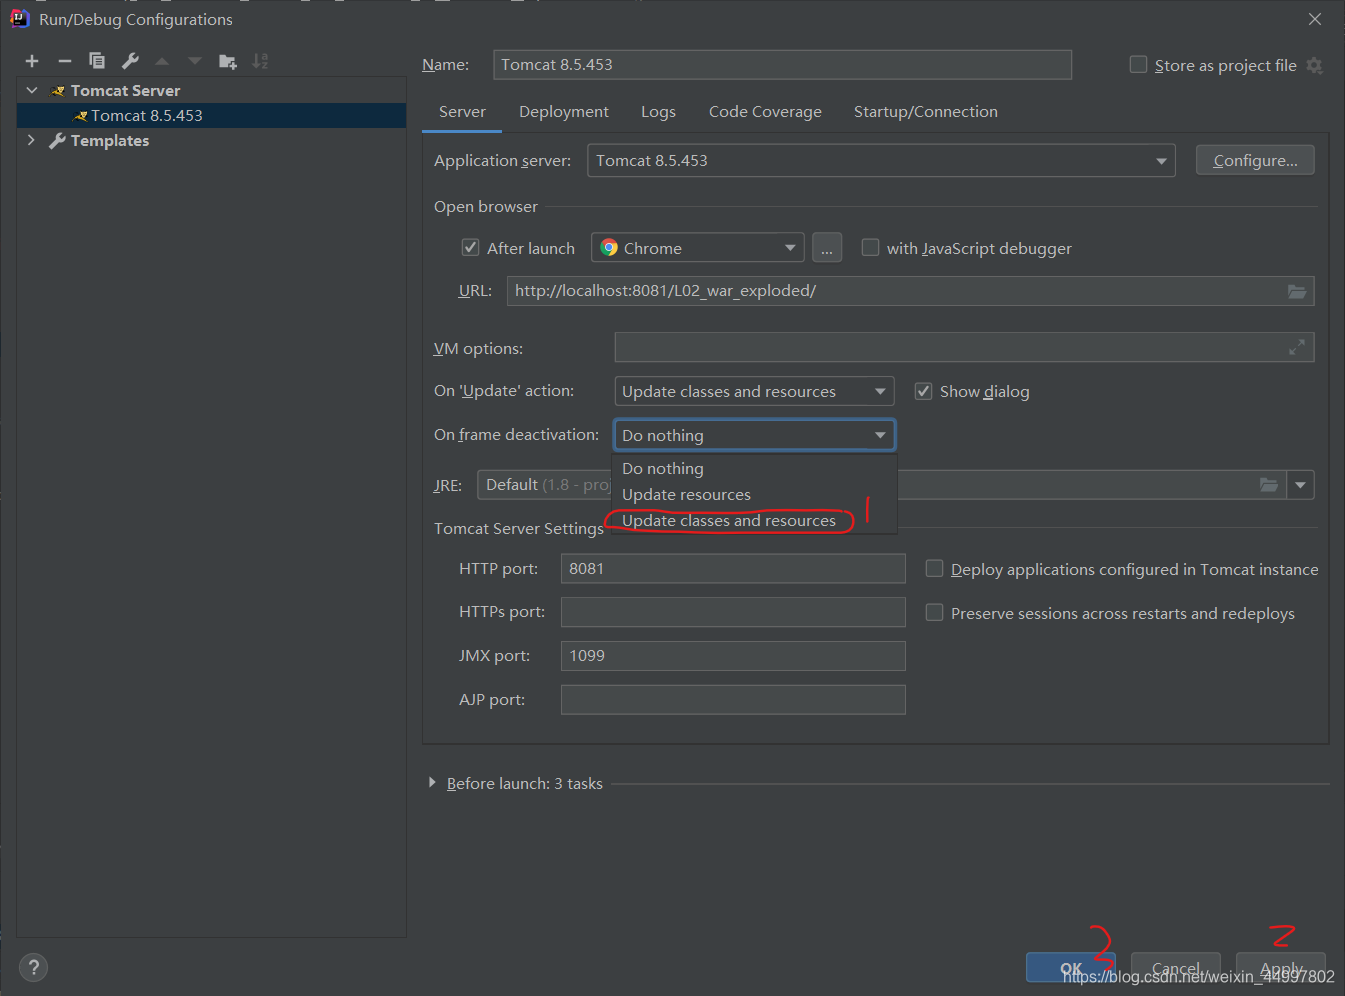Remove configuration with minus icon
The width and height of the screenshot is (1345, 996).
(x=65, y=61)
